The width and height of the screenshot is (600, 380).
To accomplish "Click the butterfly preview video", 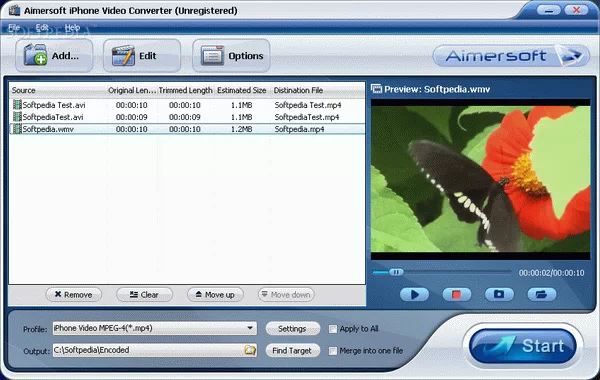I will tap(481, 179).
